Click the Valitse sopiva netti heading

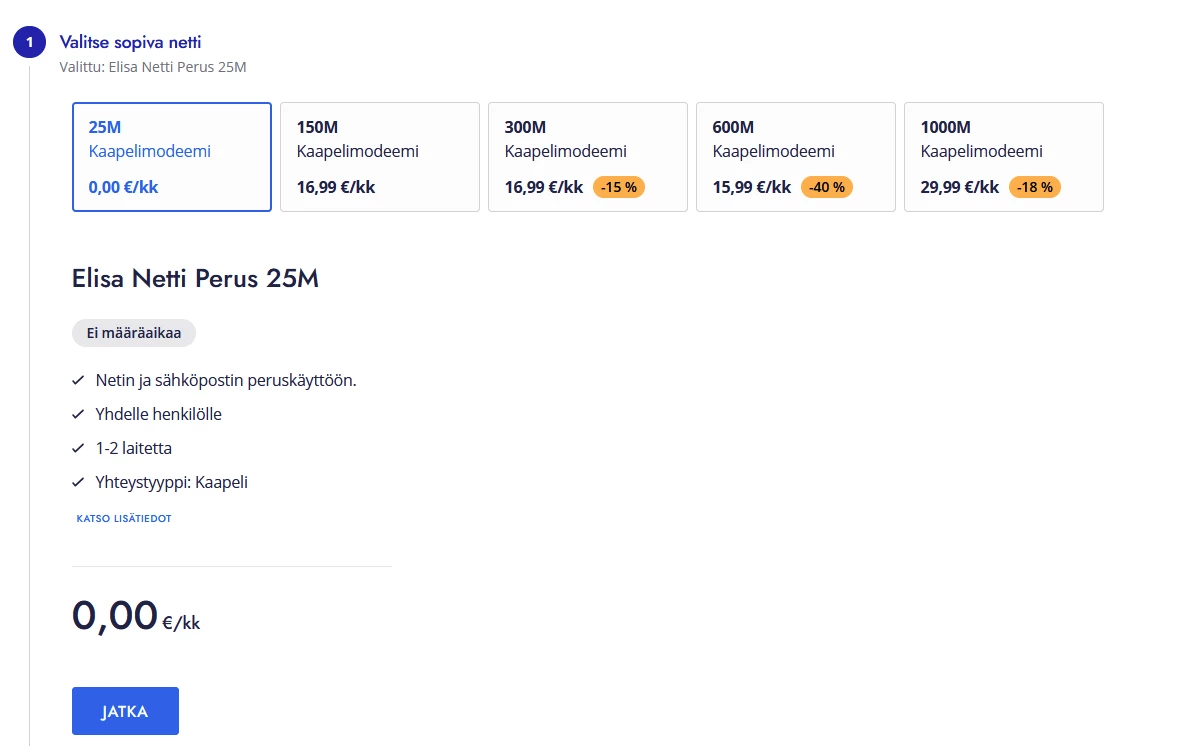[x=130, y=42]
